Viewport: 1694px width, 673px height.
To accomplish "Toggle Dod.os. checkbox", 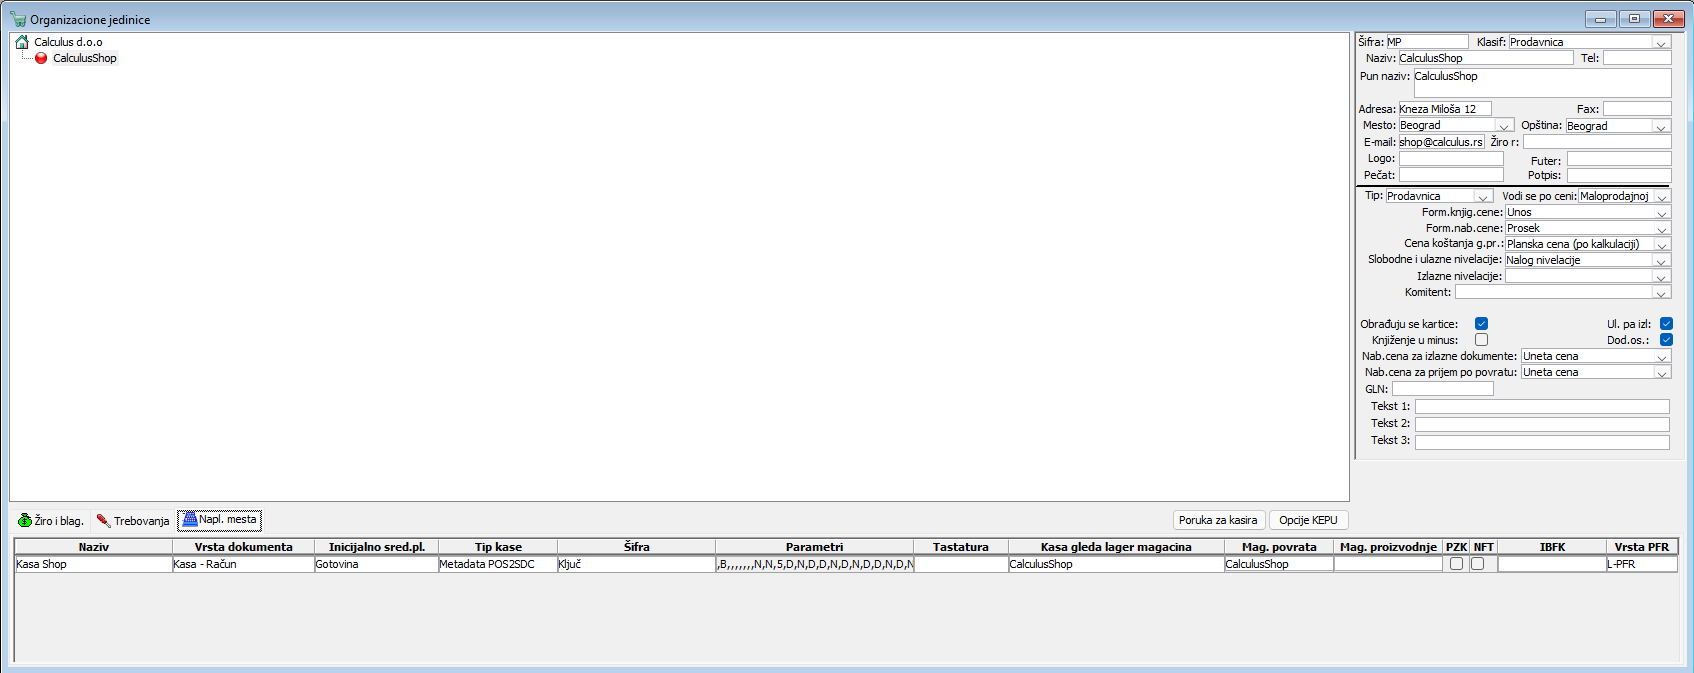I will [x=1666, y=340].
